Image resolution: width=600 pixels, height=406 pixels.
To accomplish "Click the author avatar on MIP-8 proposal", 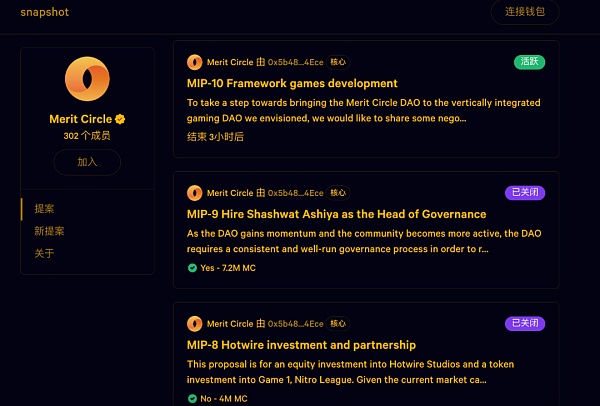I will [x=194, y=324].
